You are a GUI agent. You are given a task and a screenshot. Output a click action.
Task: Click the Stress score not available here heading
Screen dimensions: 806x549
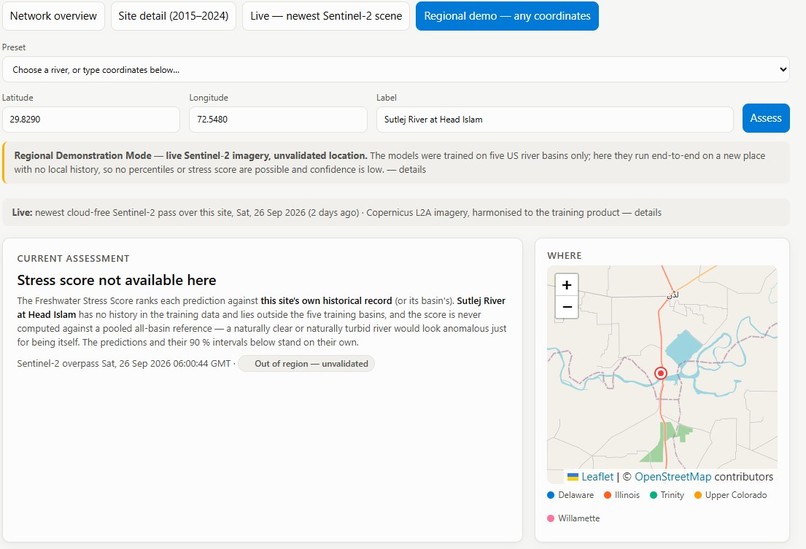click(117, 280)
